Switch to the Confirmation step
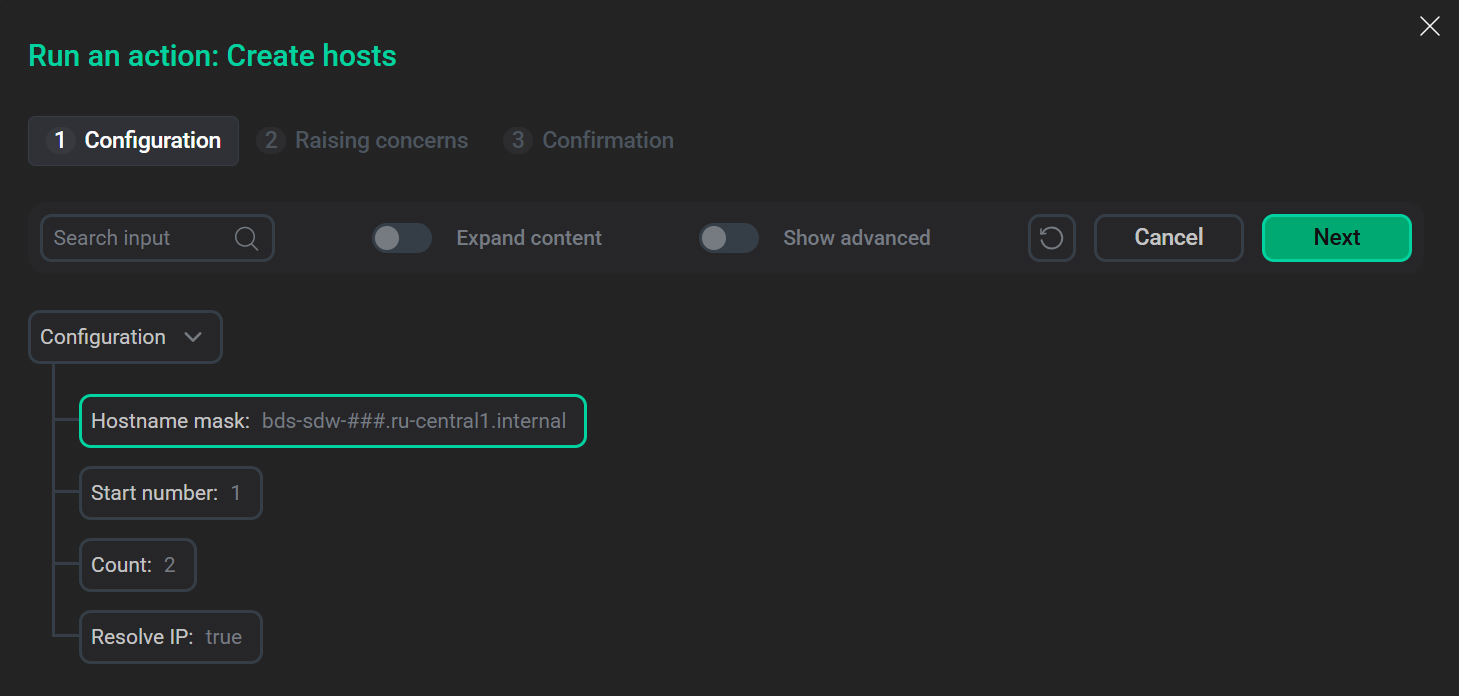 (608, 141)
